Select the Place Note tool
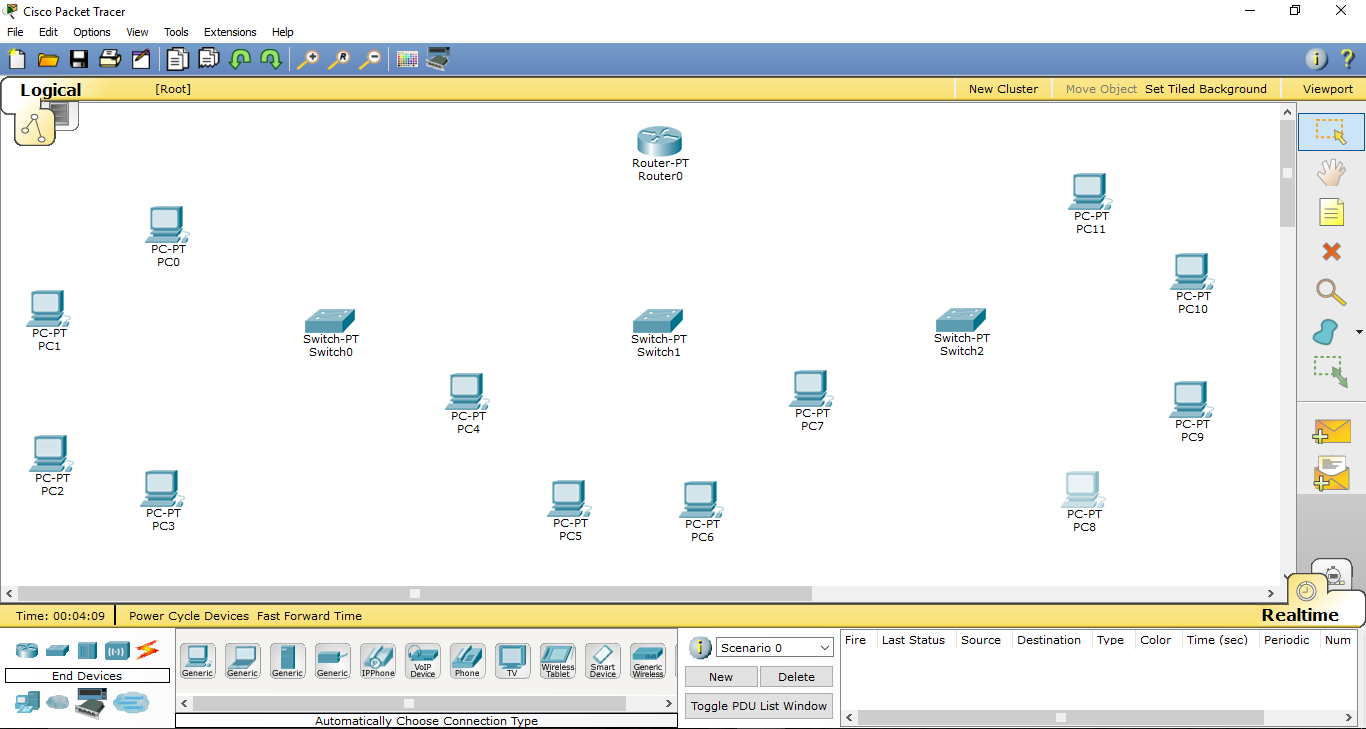1366x729 pixels. pyautogui.click(x=1331, y=212)
